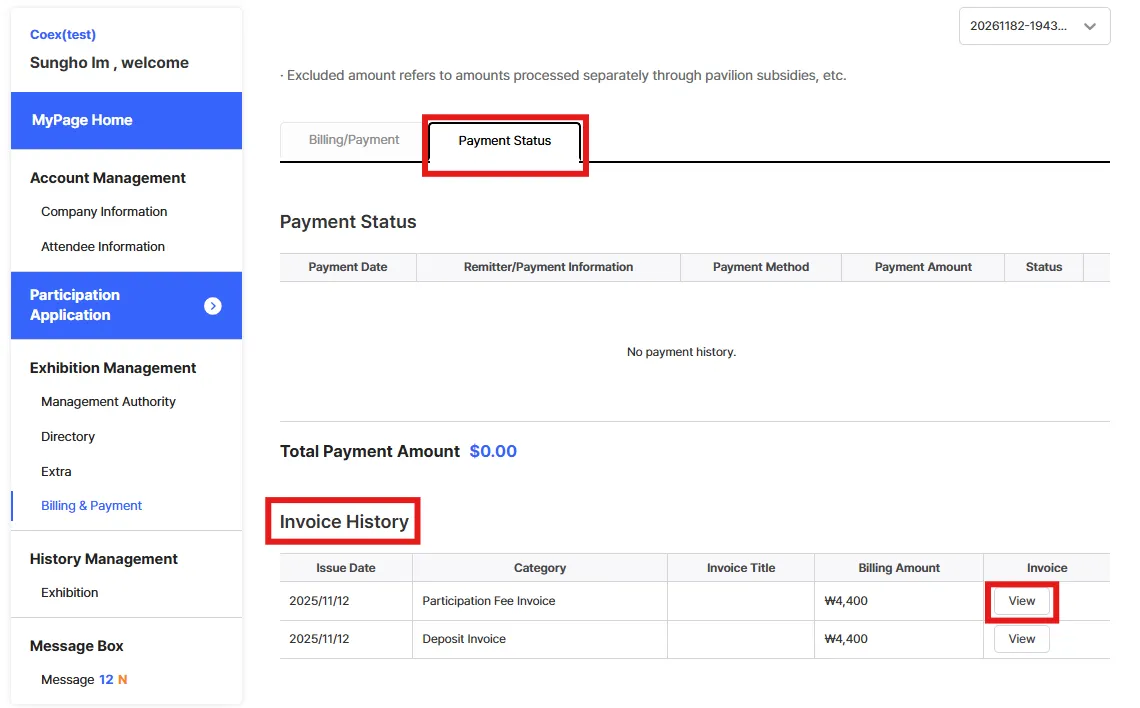Select the Payment Status tab
This screenshot has height=708, width=1140.
tap(504, 141)
